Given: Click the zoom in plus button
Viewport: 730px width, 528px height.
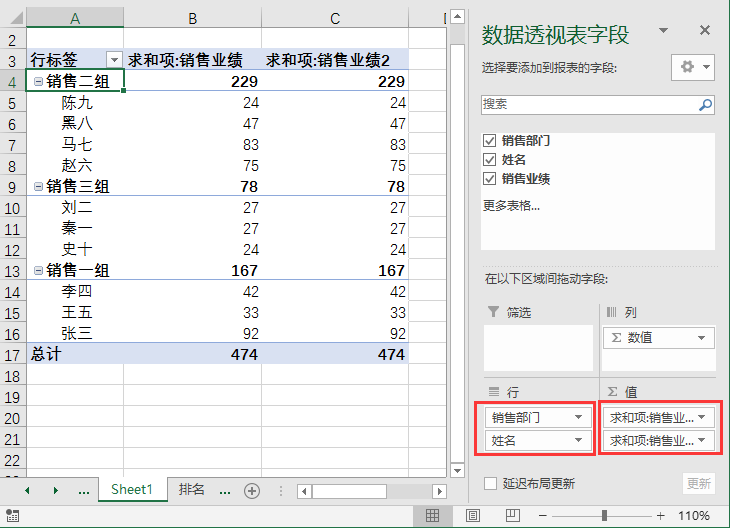Looking at the screenshot, I should (661, 515).
